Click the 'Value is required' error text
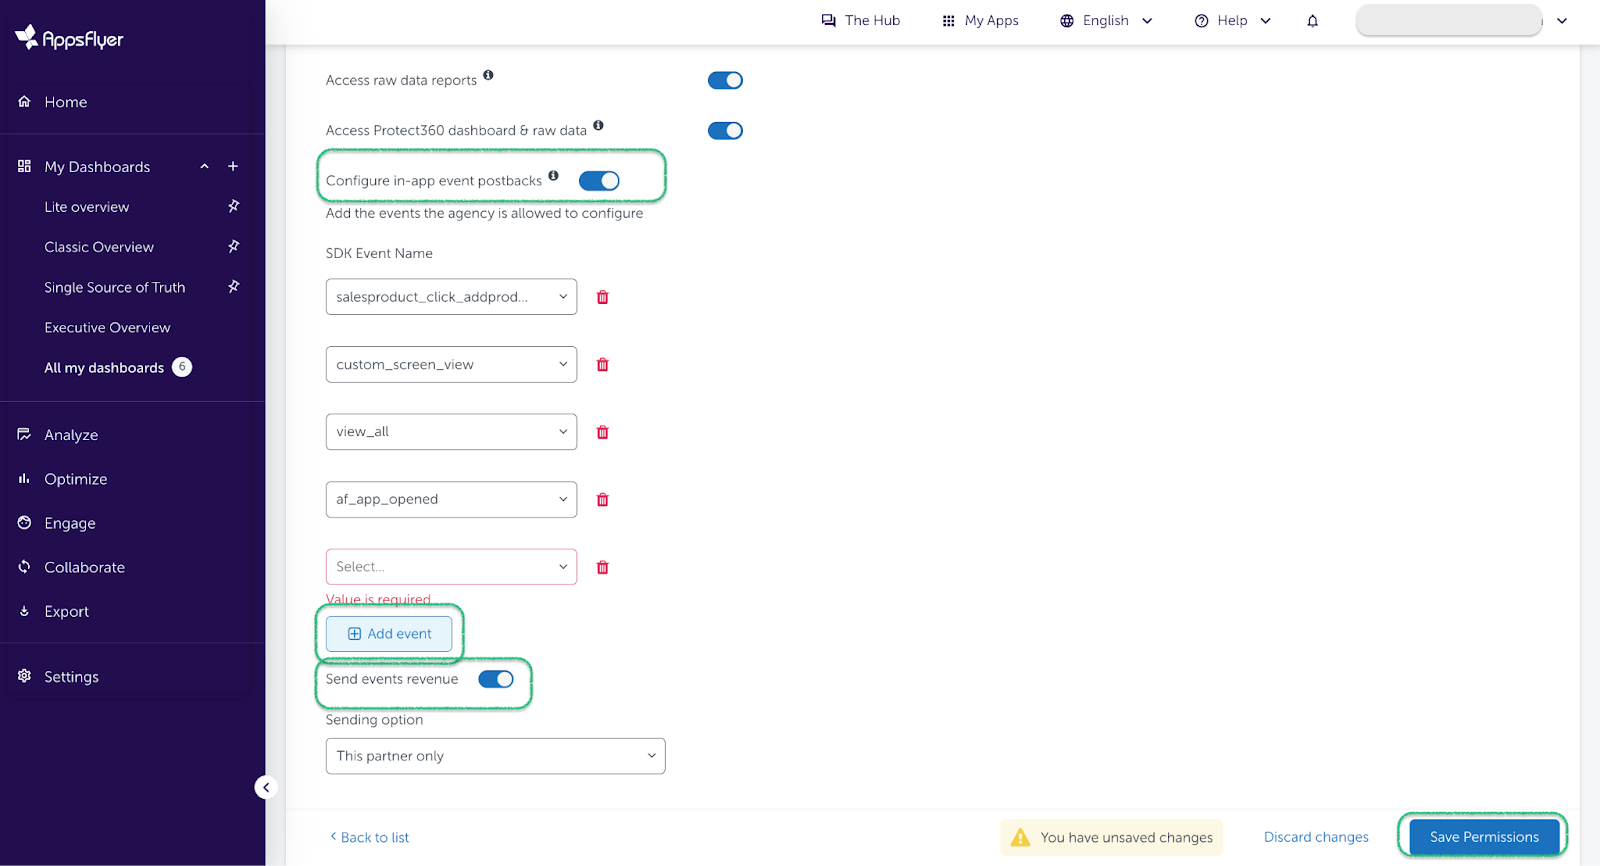 (378, 600)
